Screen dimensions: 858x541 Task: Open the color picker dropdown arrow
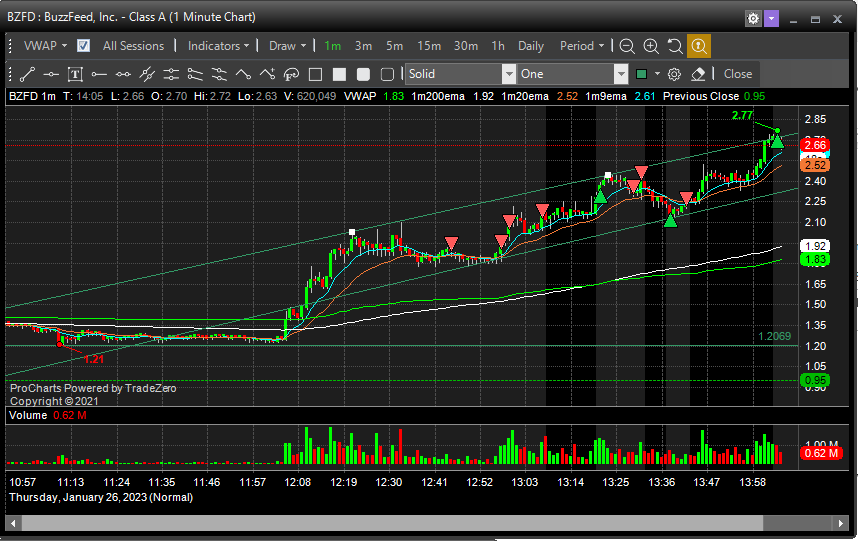657,74
